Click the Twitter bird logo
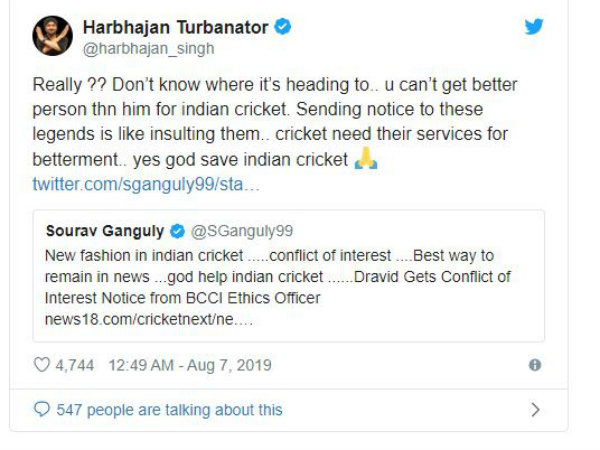This screenshot has height=450, width=600. [534, 26]
